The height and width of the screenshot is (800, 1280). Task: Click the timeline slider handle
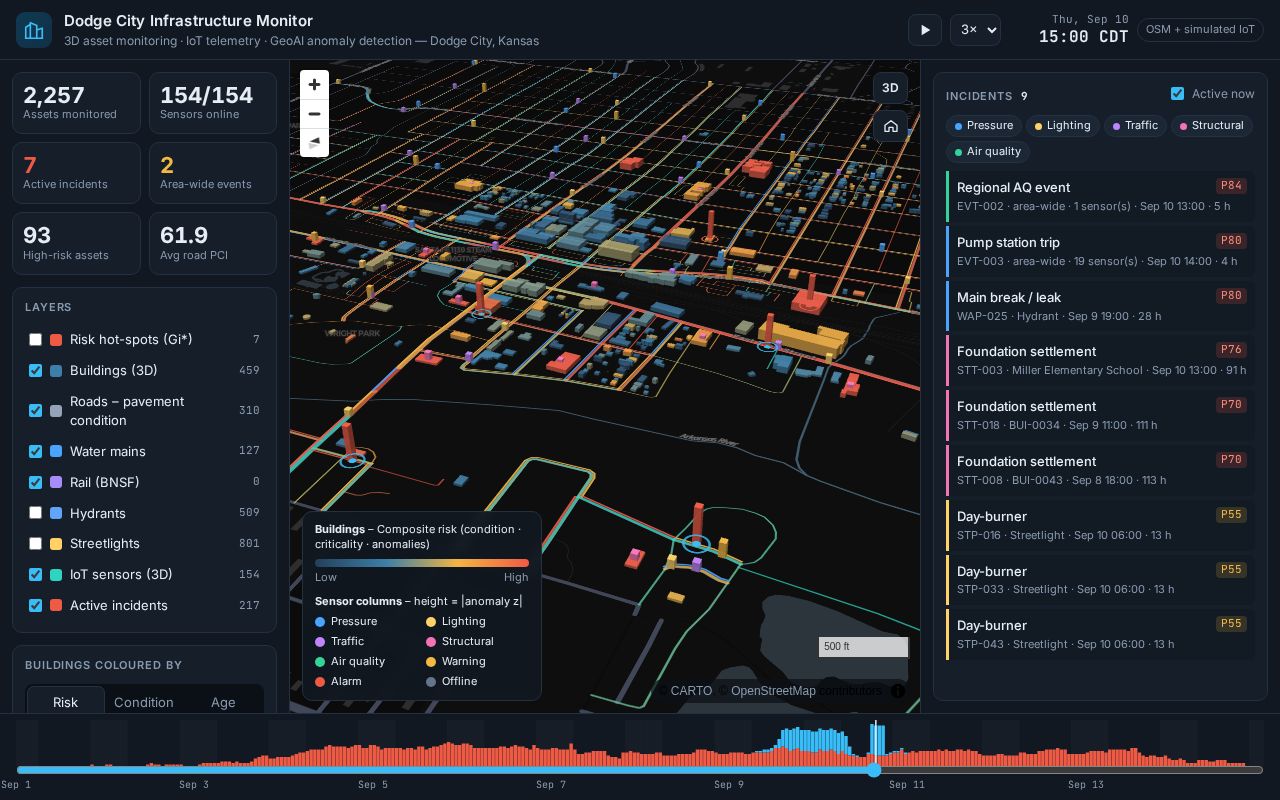pos(874,770)
